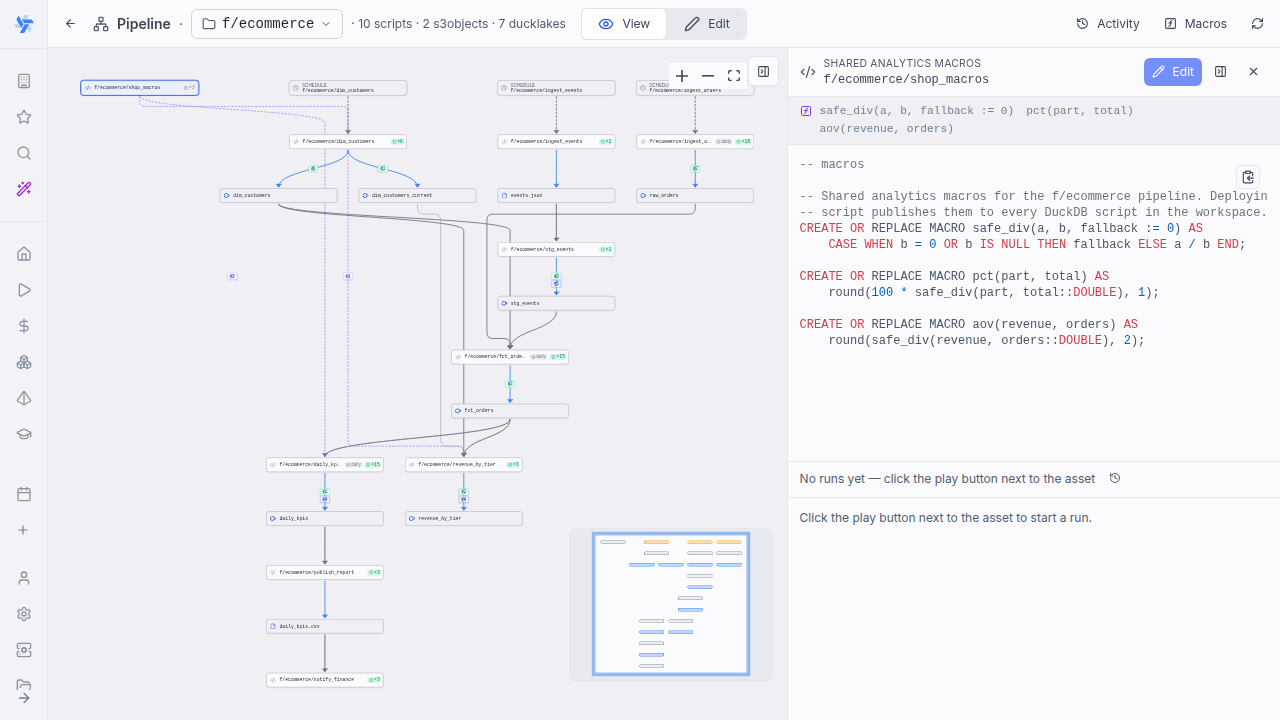
Task: Zoom in on the pipeline graph
Action: click(682, 76)
